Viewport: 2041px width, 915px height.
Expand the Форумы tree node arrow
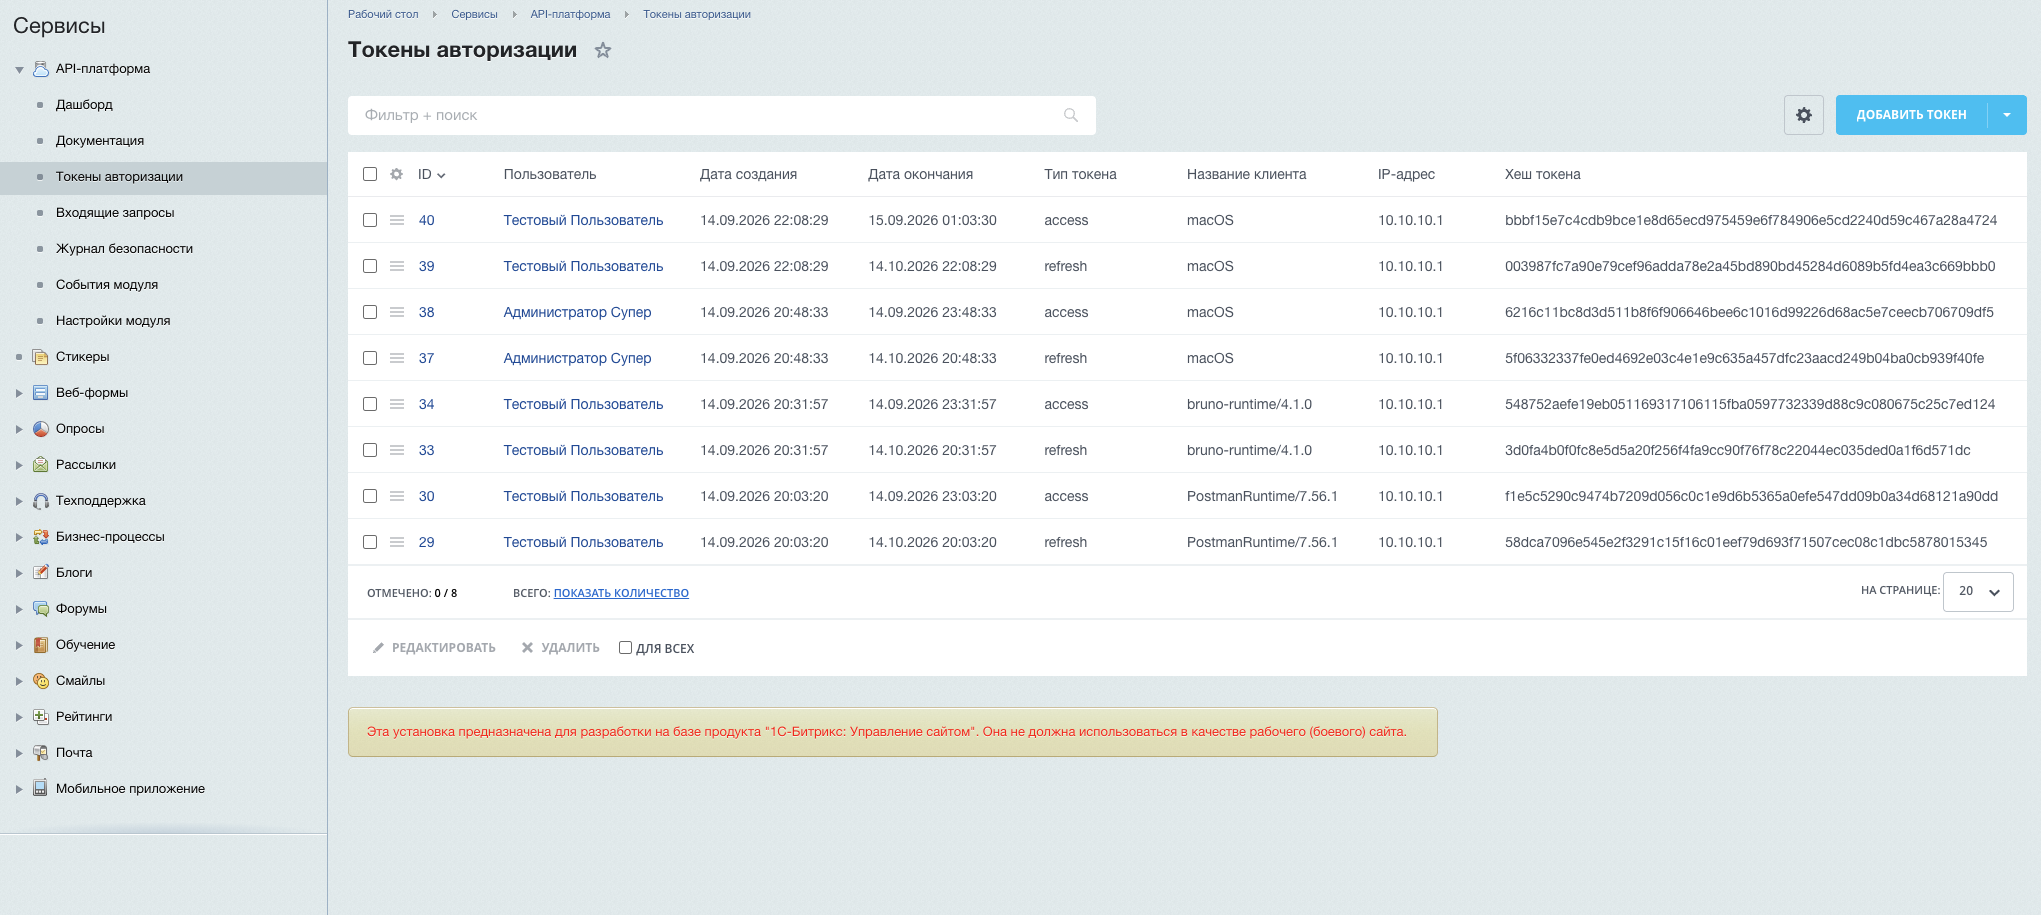[x=19, y=609]
